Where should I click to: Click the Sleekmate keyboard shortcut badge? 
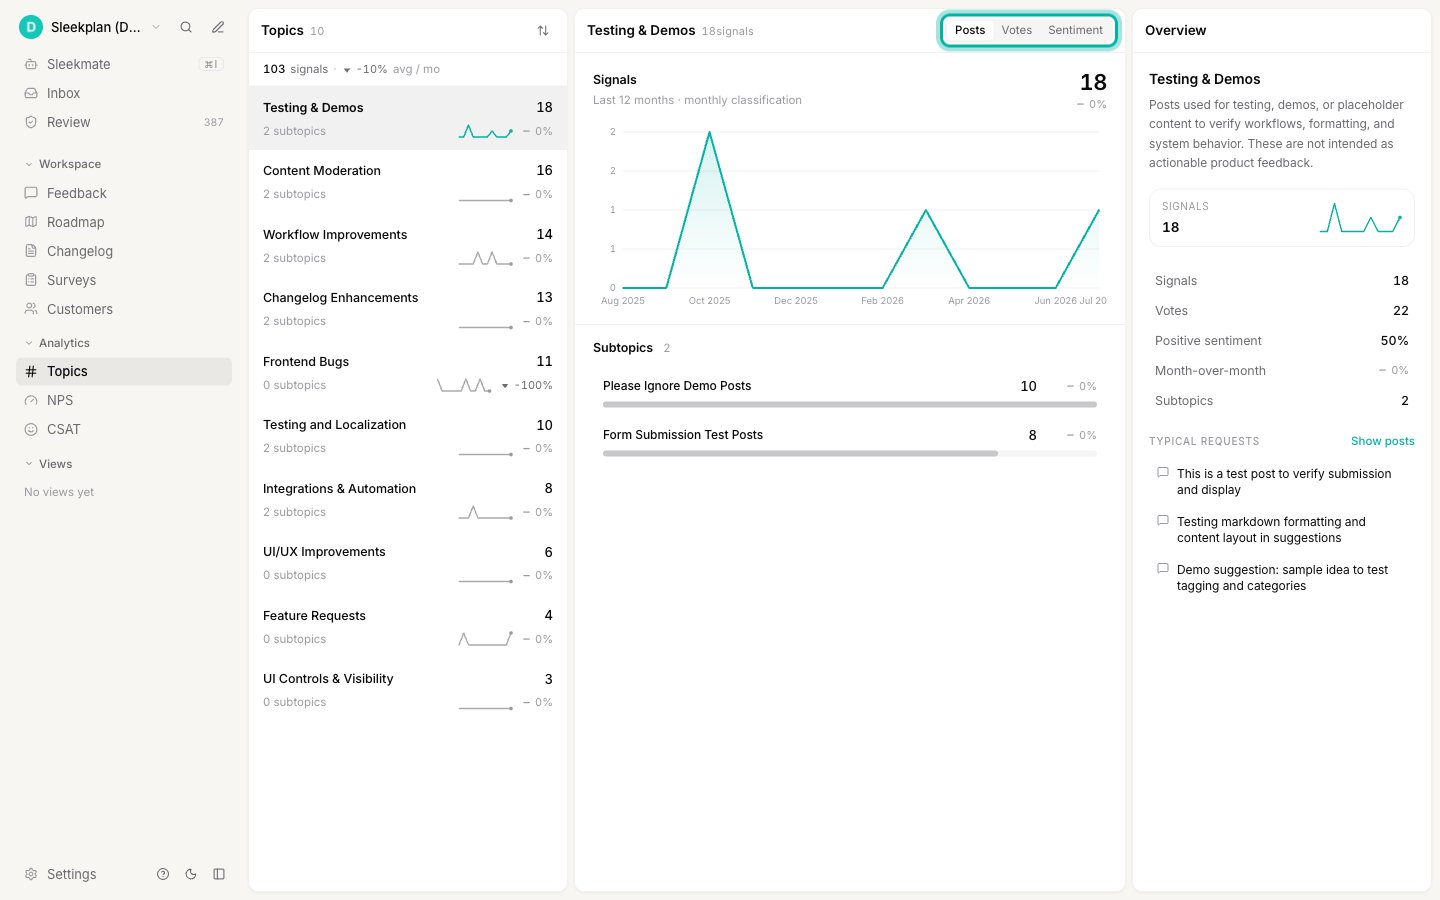(211, 64)
